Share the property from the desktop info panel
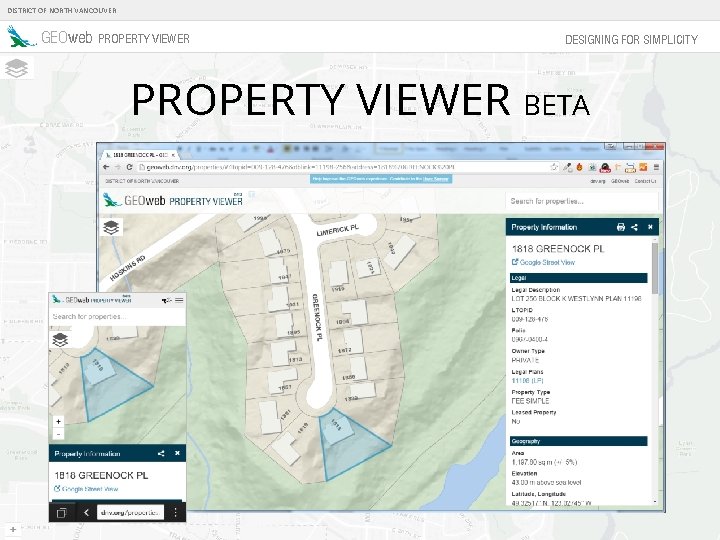The width and height of the screenshot is (720, 540). (x=634, y=227)
